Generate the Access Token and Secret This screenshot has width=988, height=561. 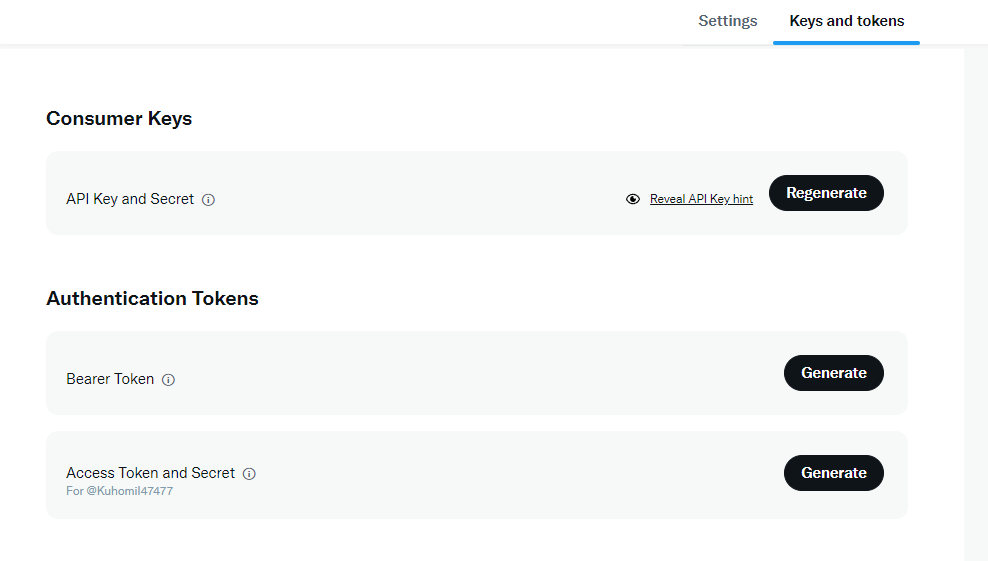(x=833, y=473)
